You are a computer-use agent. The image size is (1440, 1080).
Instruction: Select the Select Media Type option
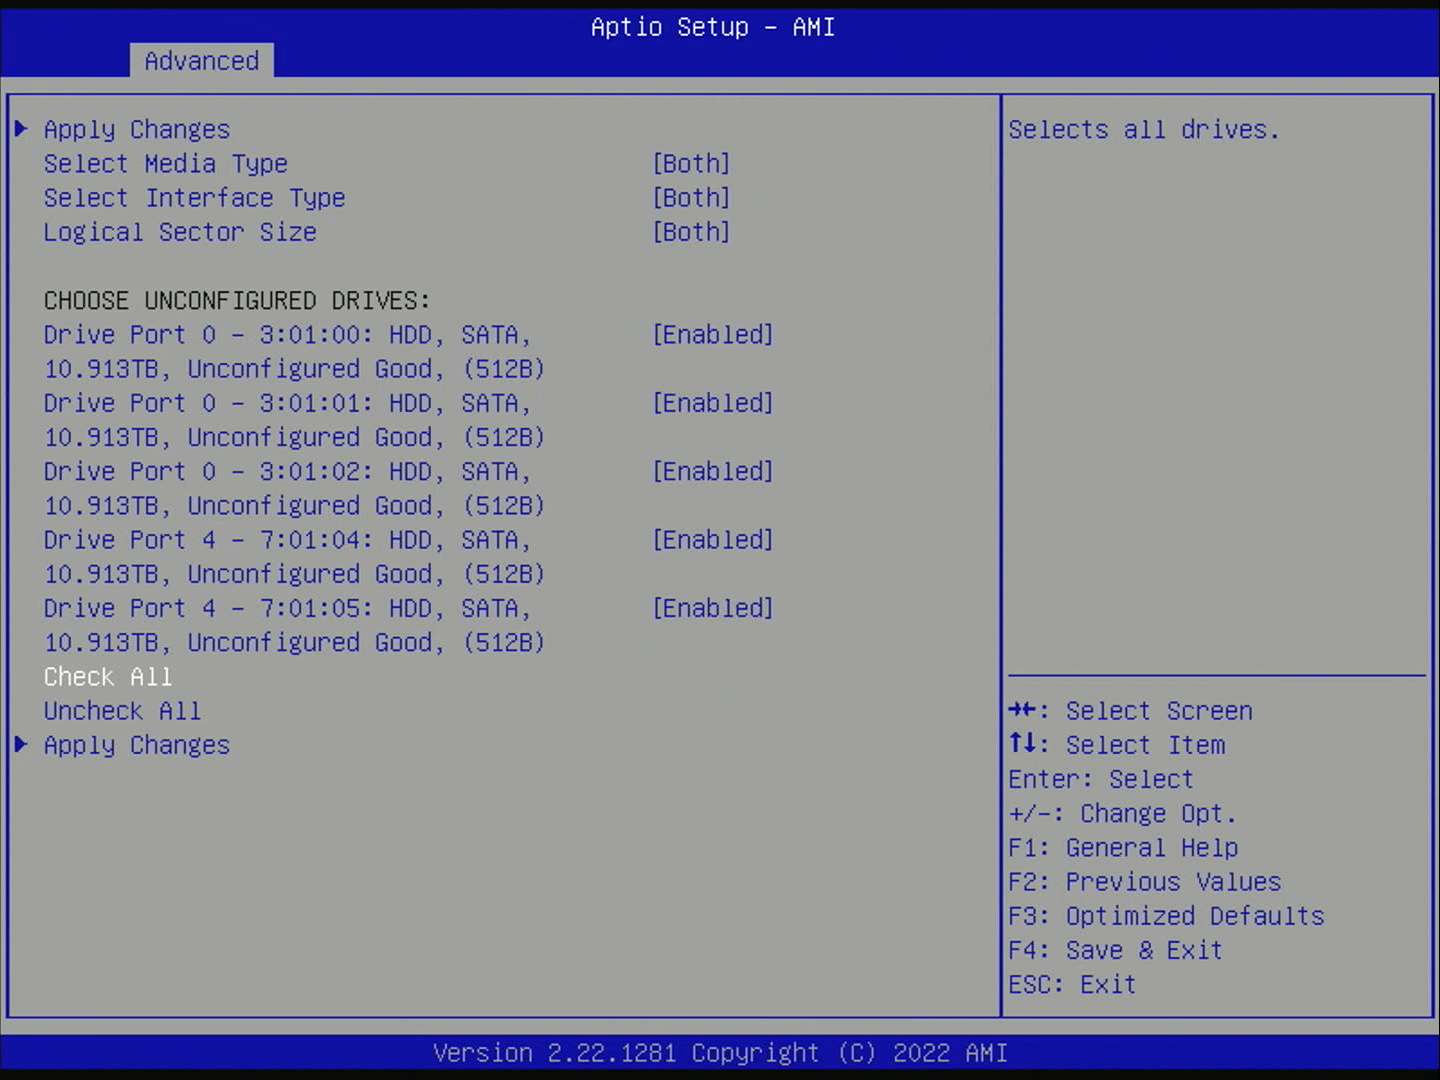(x=166, y=164)
